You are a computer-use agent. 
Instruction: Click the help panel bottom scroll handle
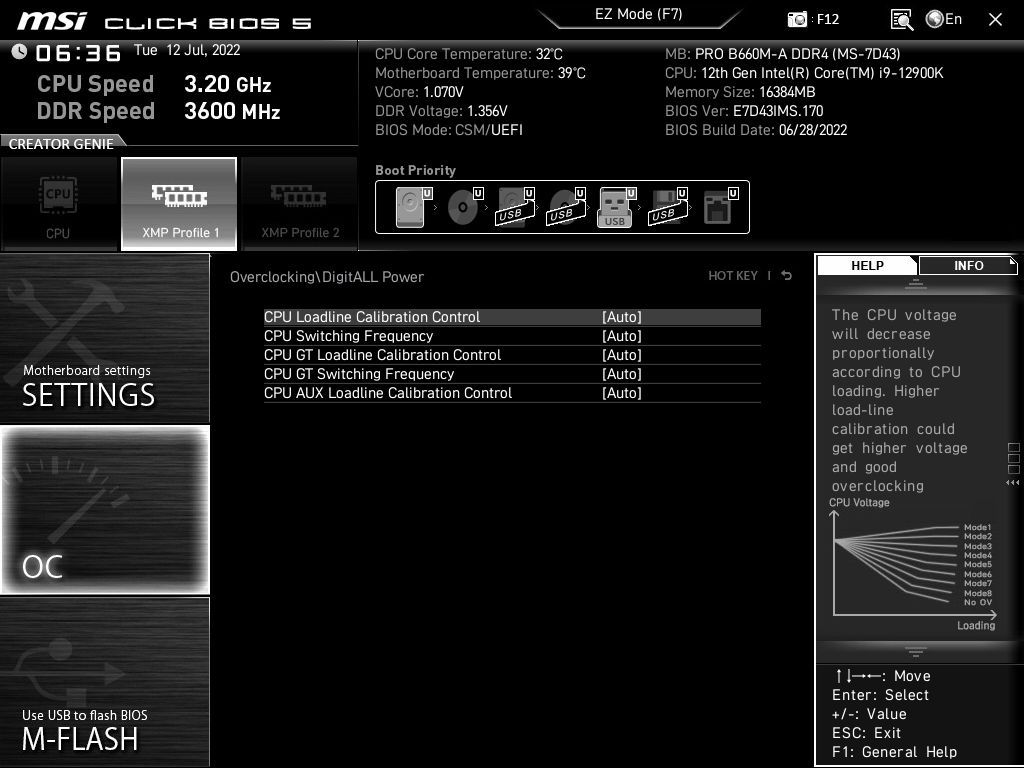click(916, 651)
